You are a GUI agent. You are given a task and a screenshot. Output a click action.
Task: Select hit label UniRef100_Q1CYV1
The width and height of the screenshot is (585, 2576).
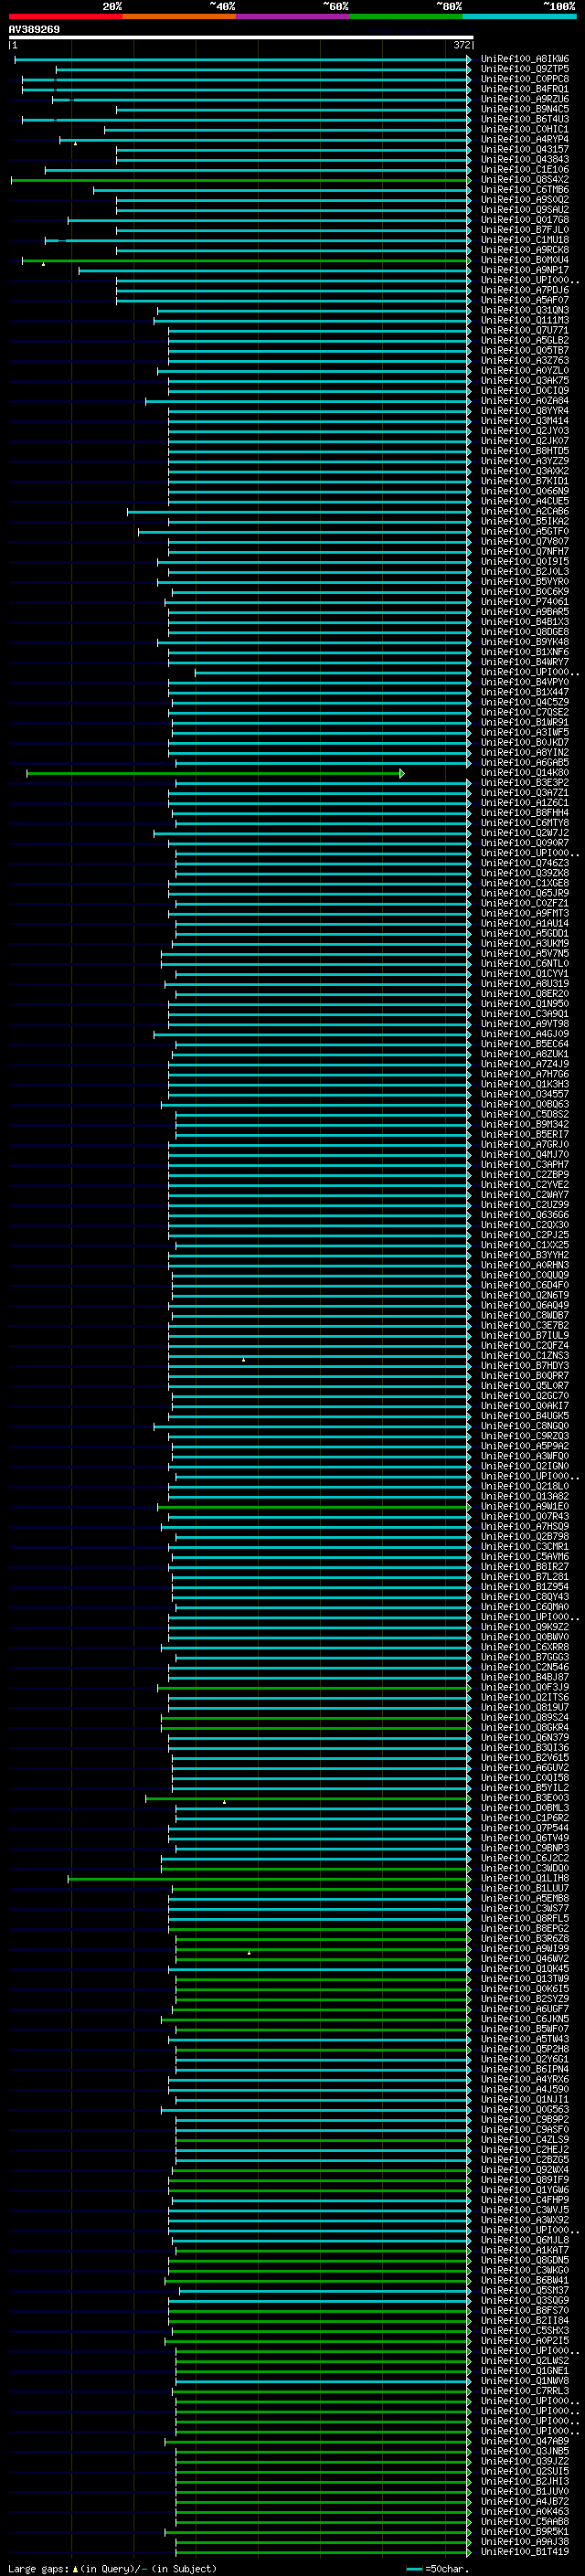pos(524,974)
